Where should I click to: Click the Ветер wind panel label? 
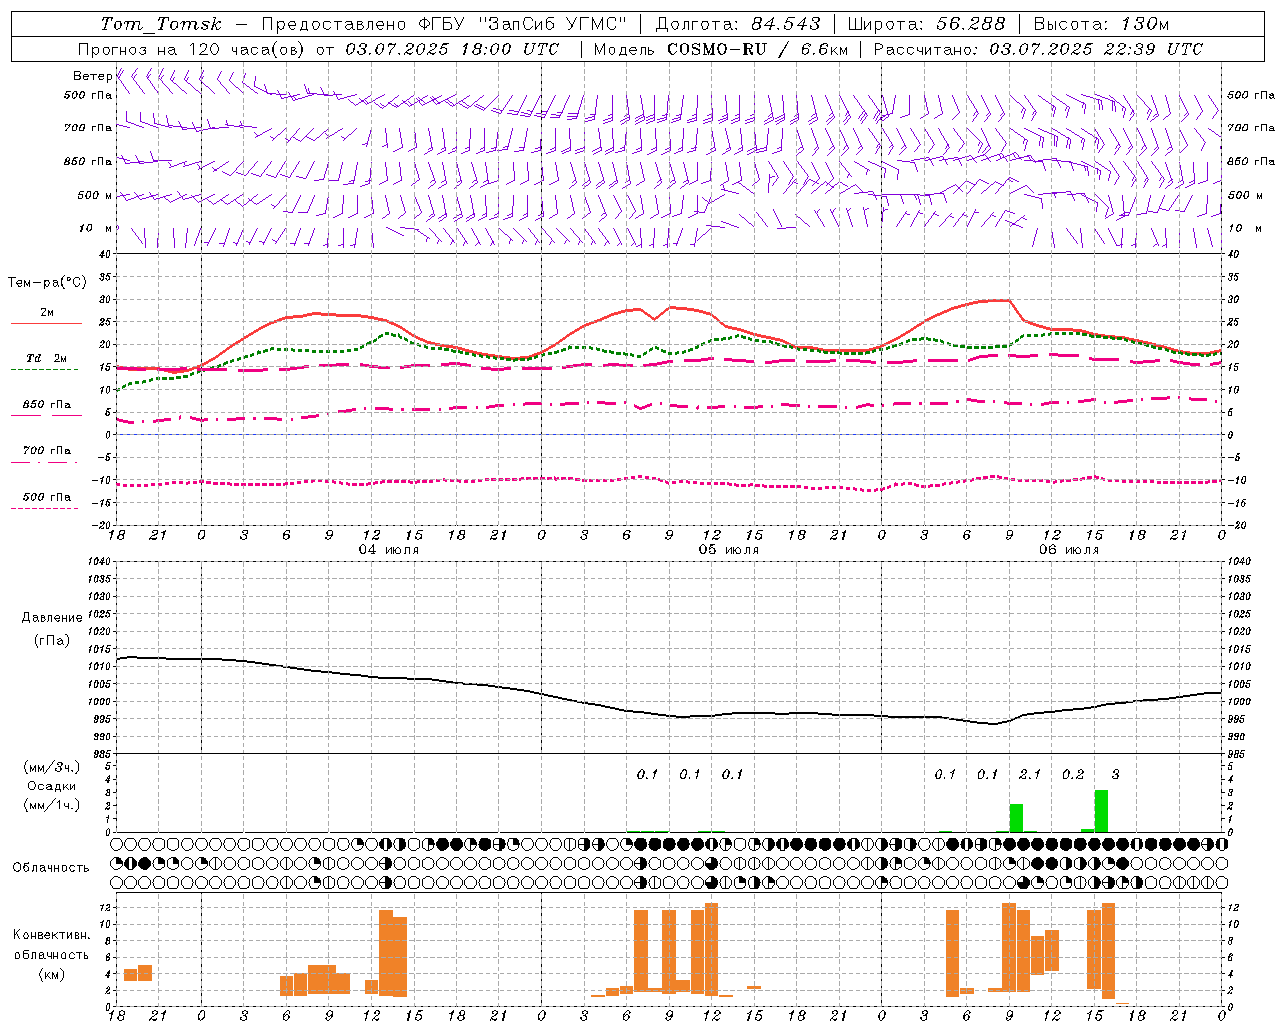[x=92, y=76]
